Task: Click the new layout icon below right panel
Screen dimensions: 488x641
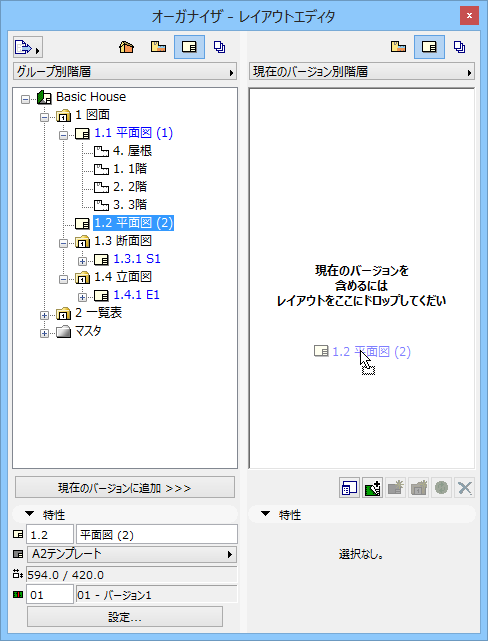Action: (x=349, y=488)
